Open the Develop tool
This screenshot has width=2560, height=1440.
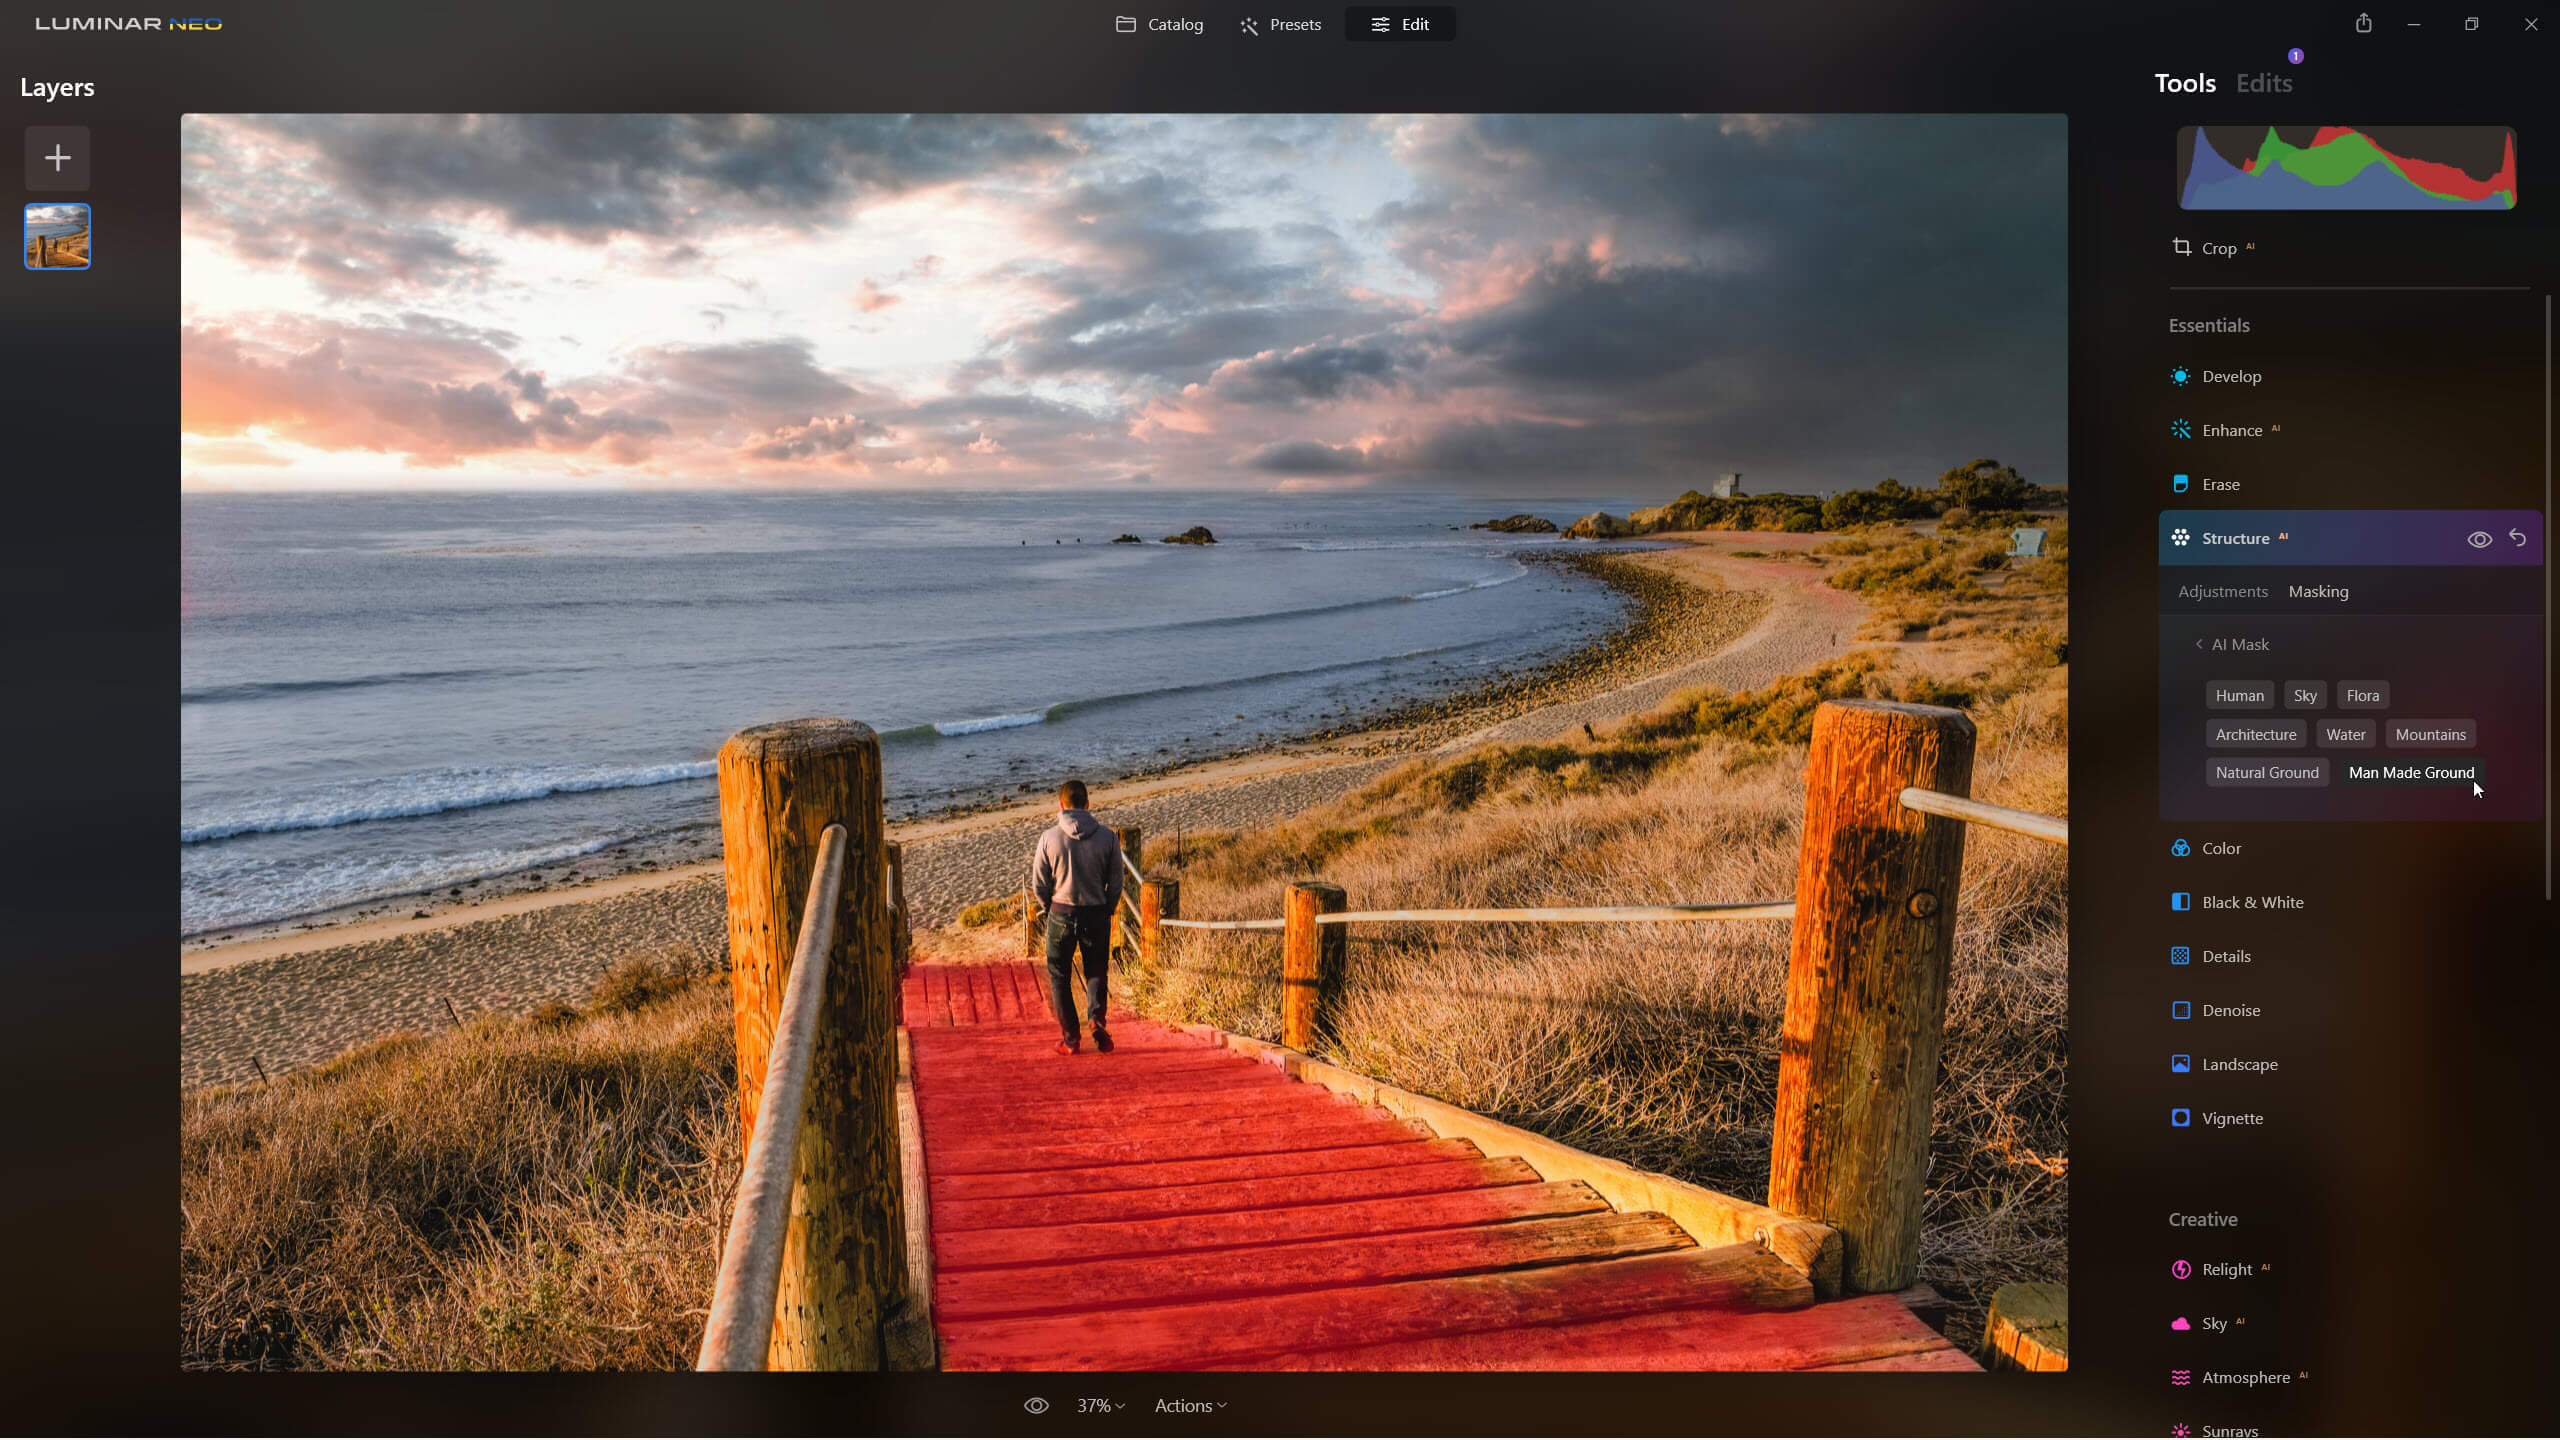[x=2230, y=377]
